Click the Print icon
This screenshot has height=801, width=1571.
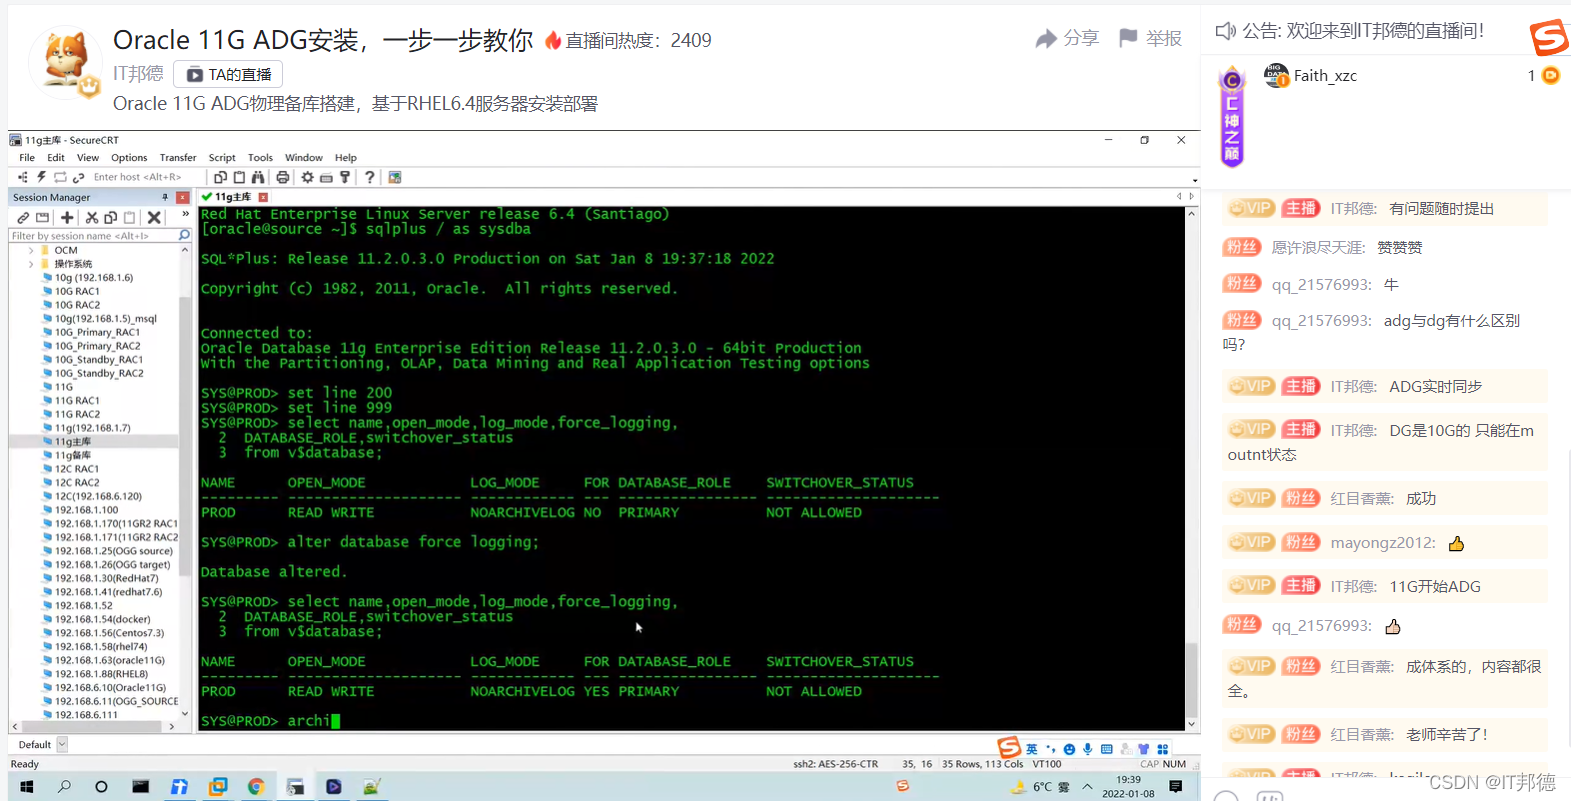click(283, 177)
